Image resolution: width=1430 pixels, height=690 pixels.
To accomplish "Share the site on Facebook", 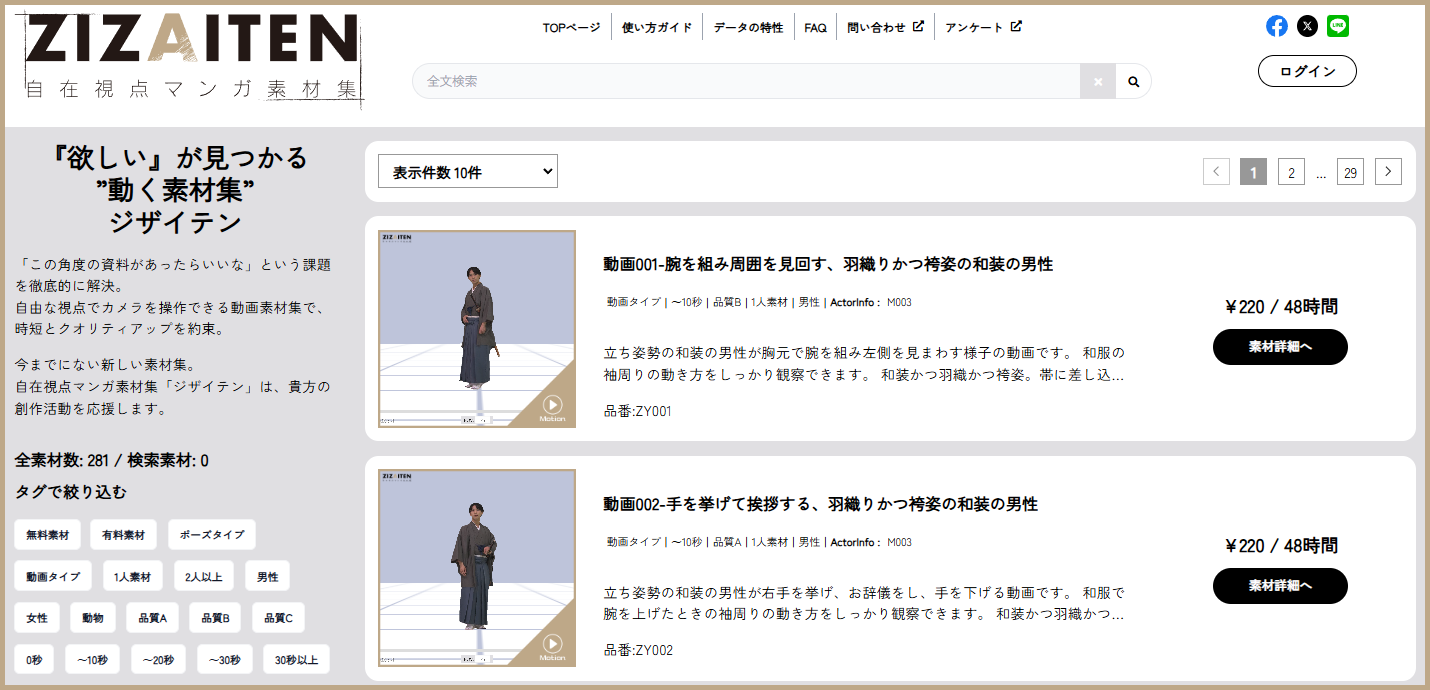I will [x=1277, y=25].
